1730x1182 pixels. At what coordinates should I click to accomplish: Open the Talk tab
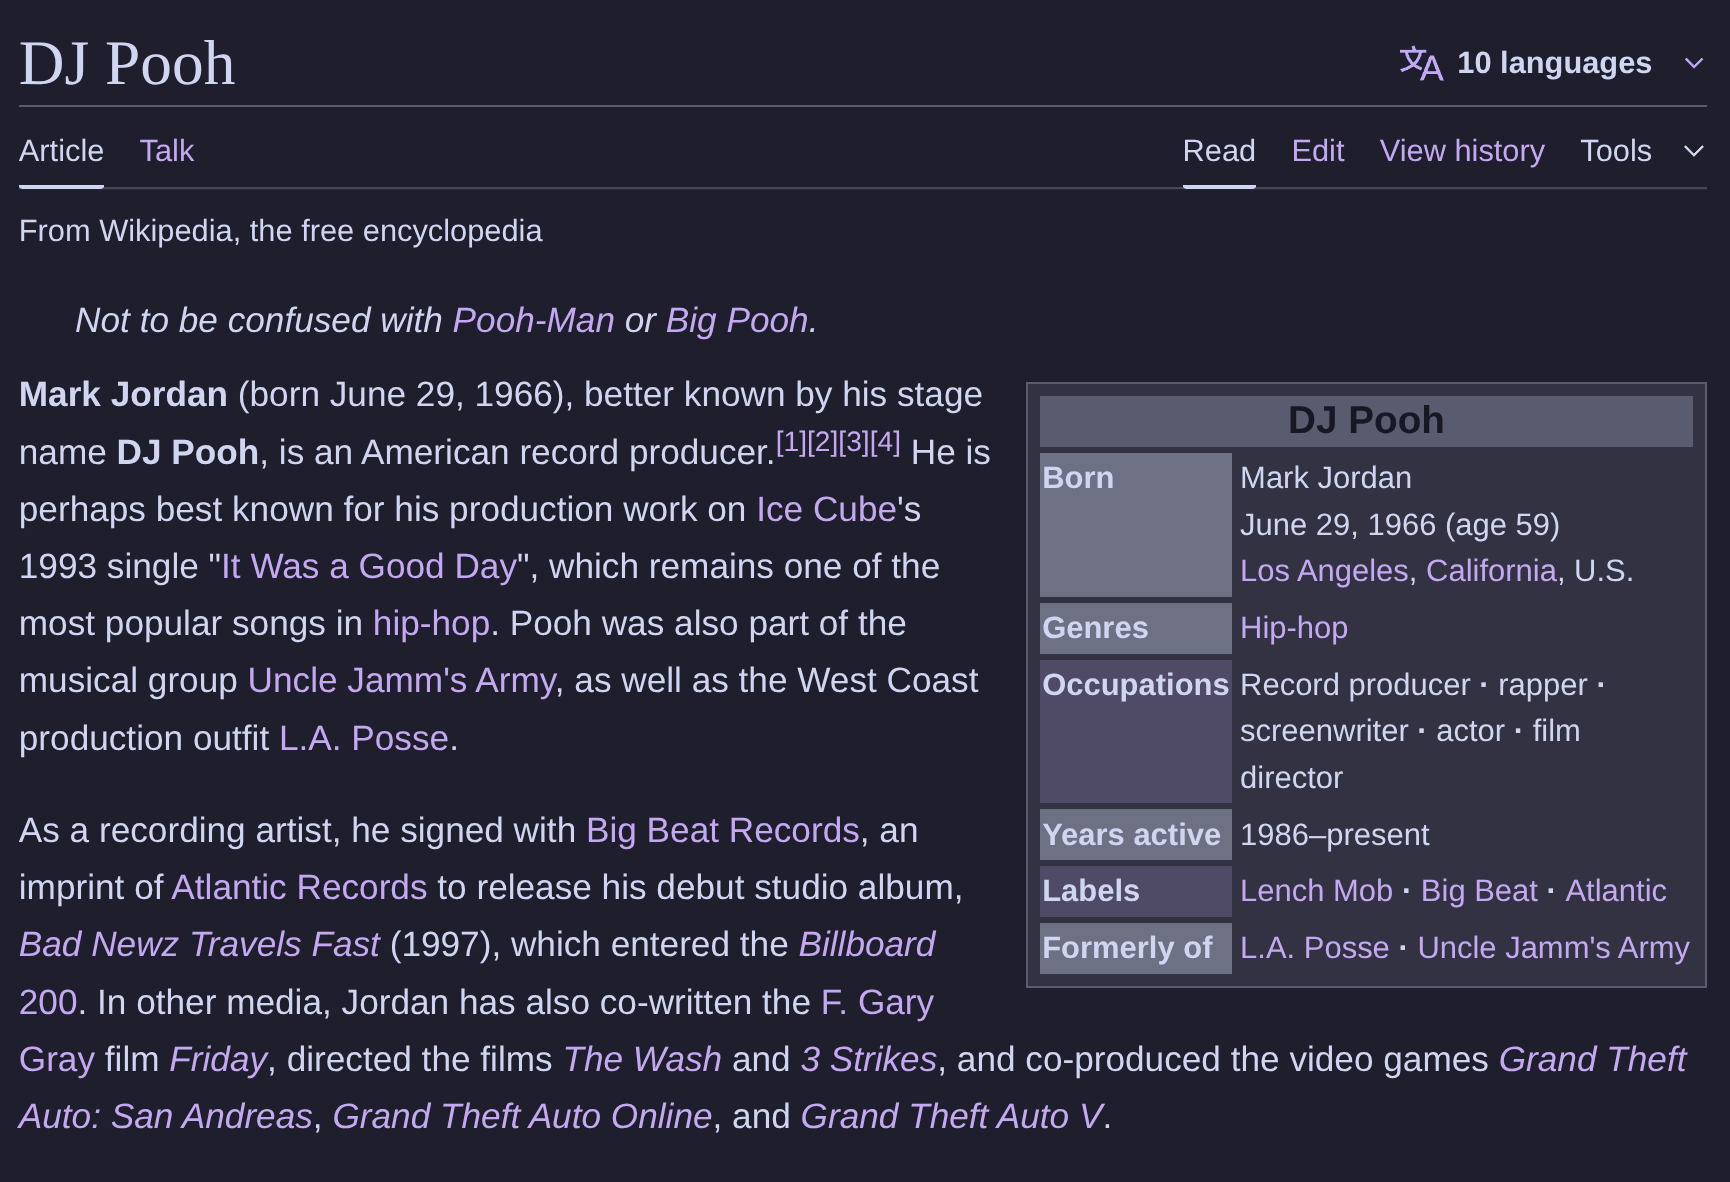(167, 151)
